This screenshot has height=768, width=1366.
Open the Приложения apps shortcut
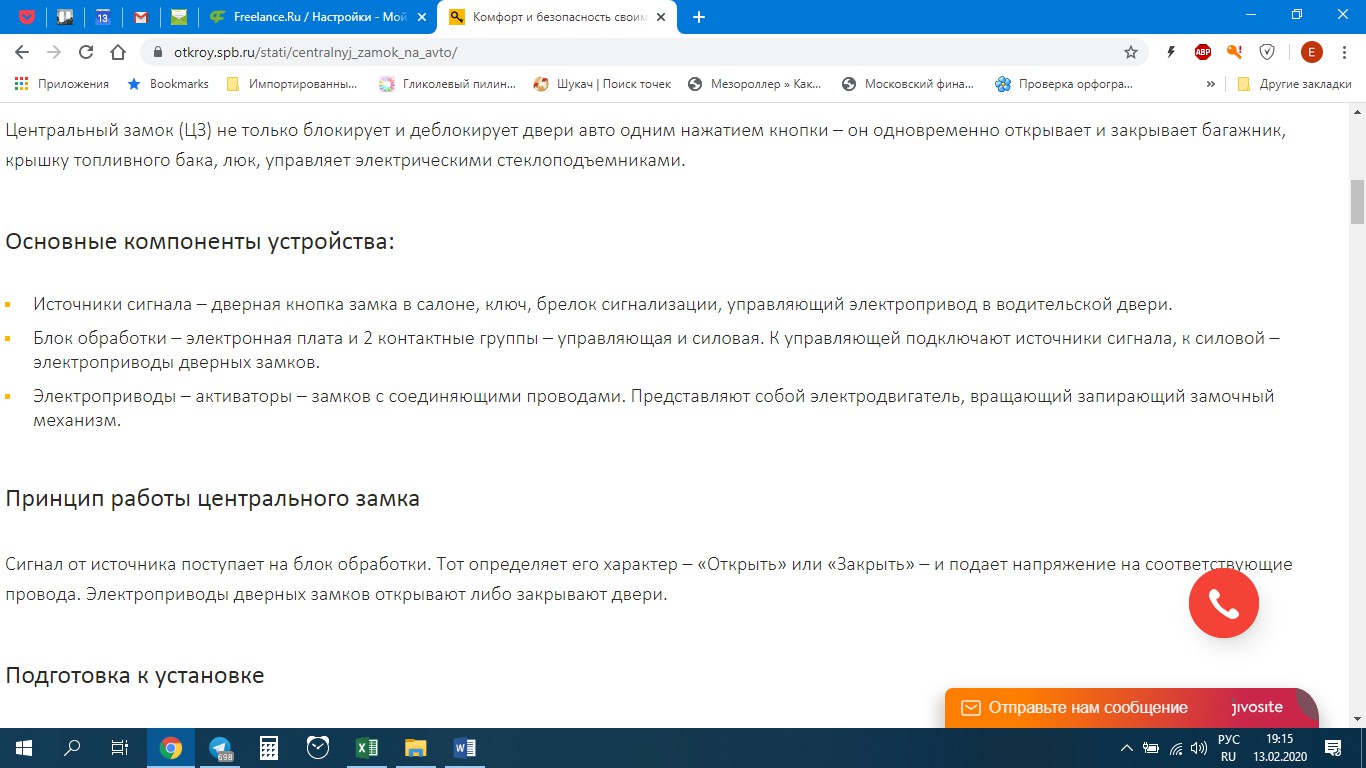click(61, 84)
